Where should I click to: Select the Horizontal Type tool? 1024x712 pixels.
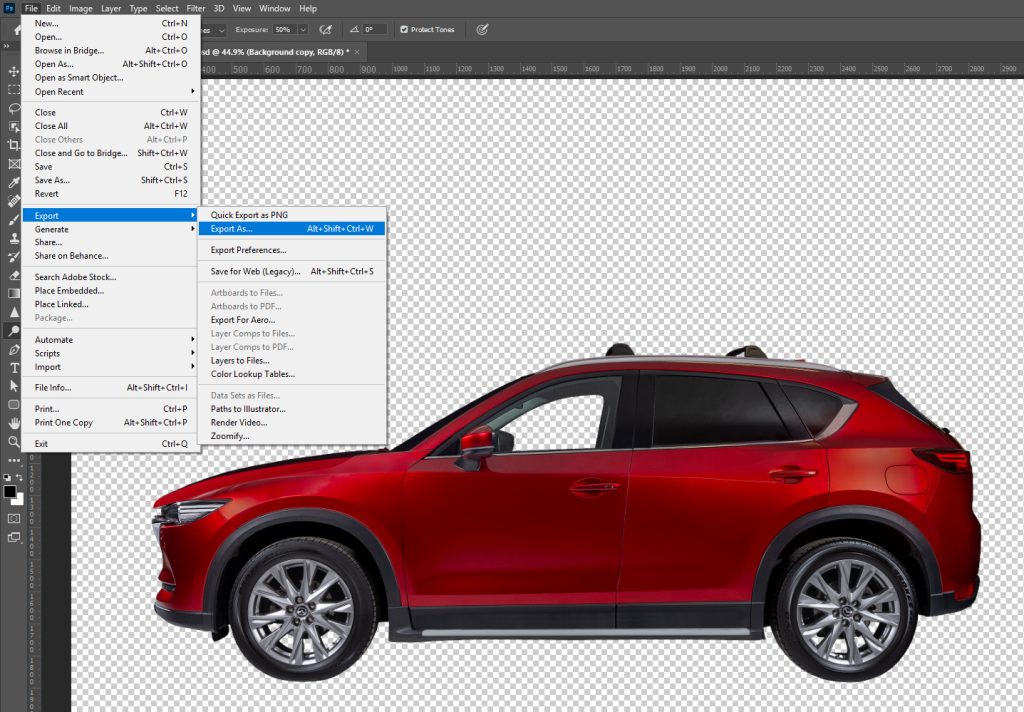[x=14, y=367]
